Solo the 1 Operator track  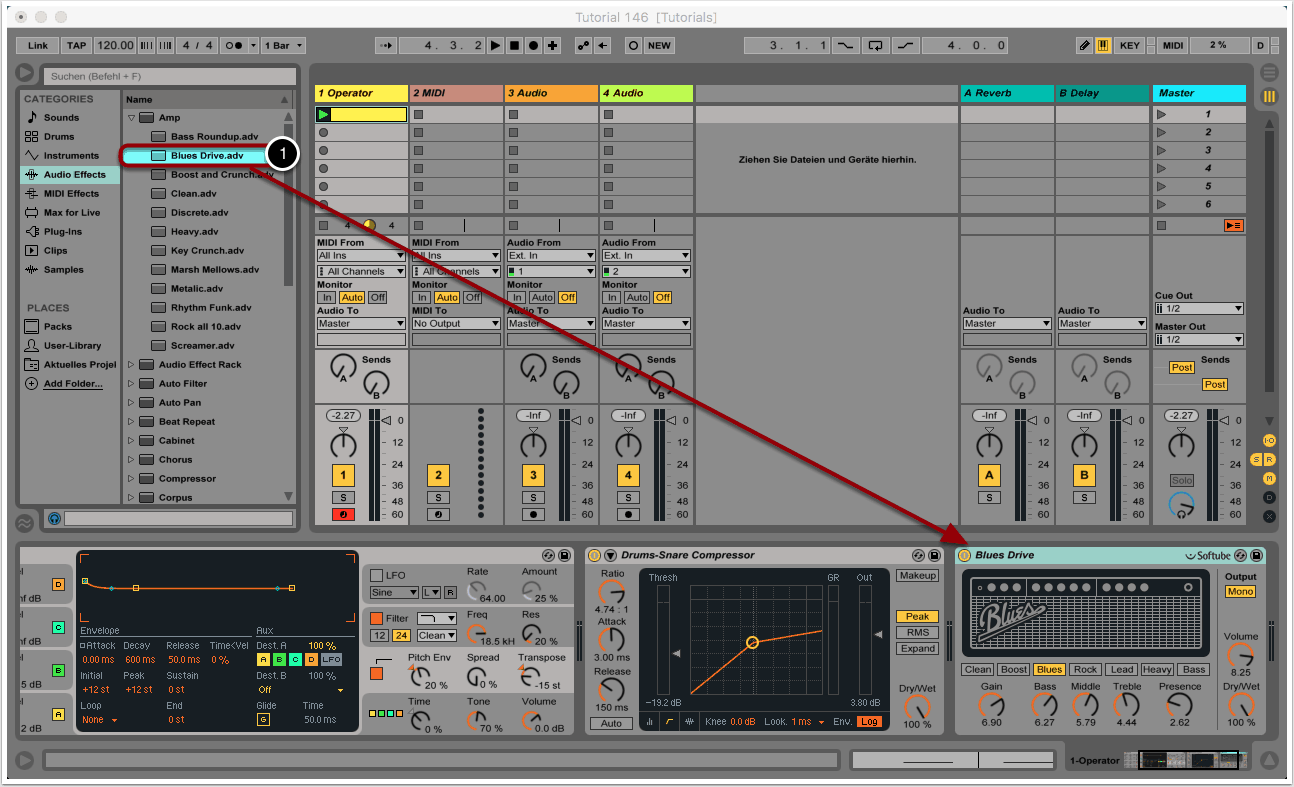(343, 497)
